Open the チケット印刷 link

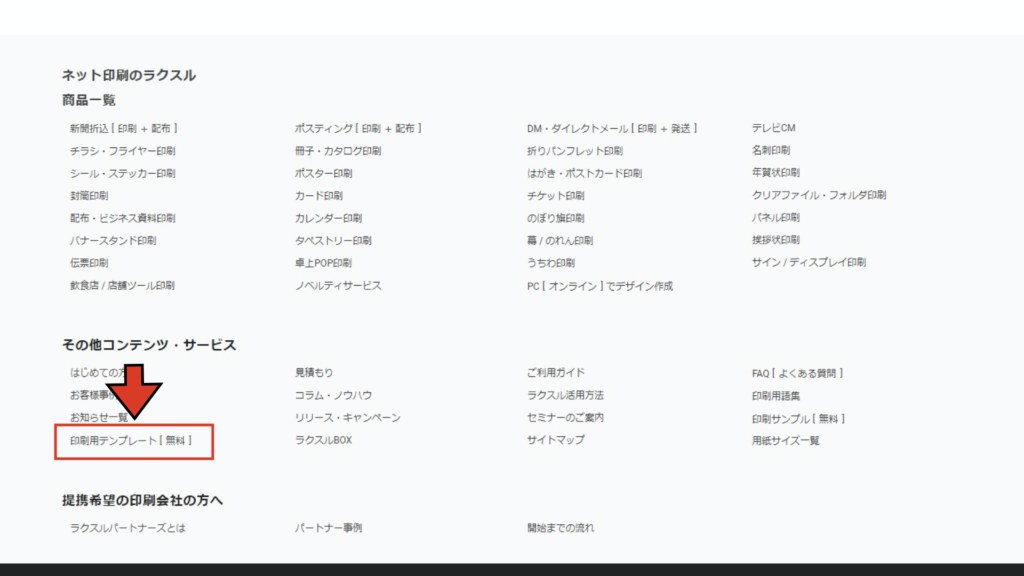coord(556,195)
